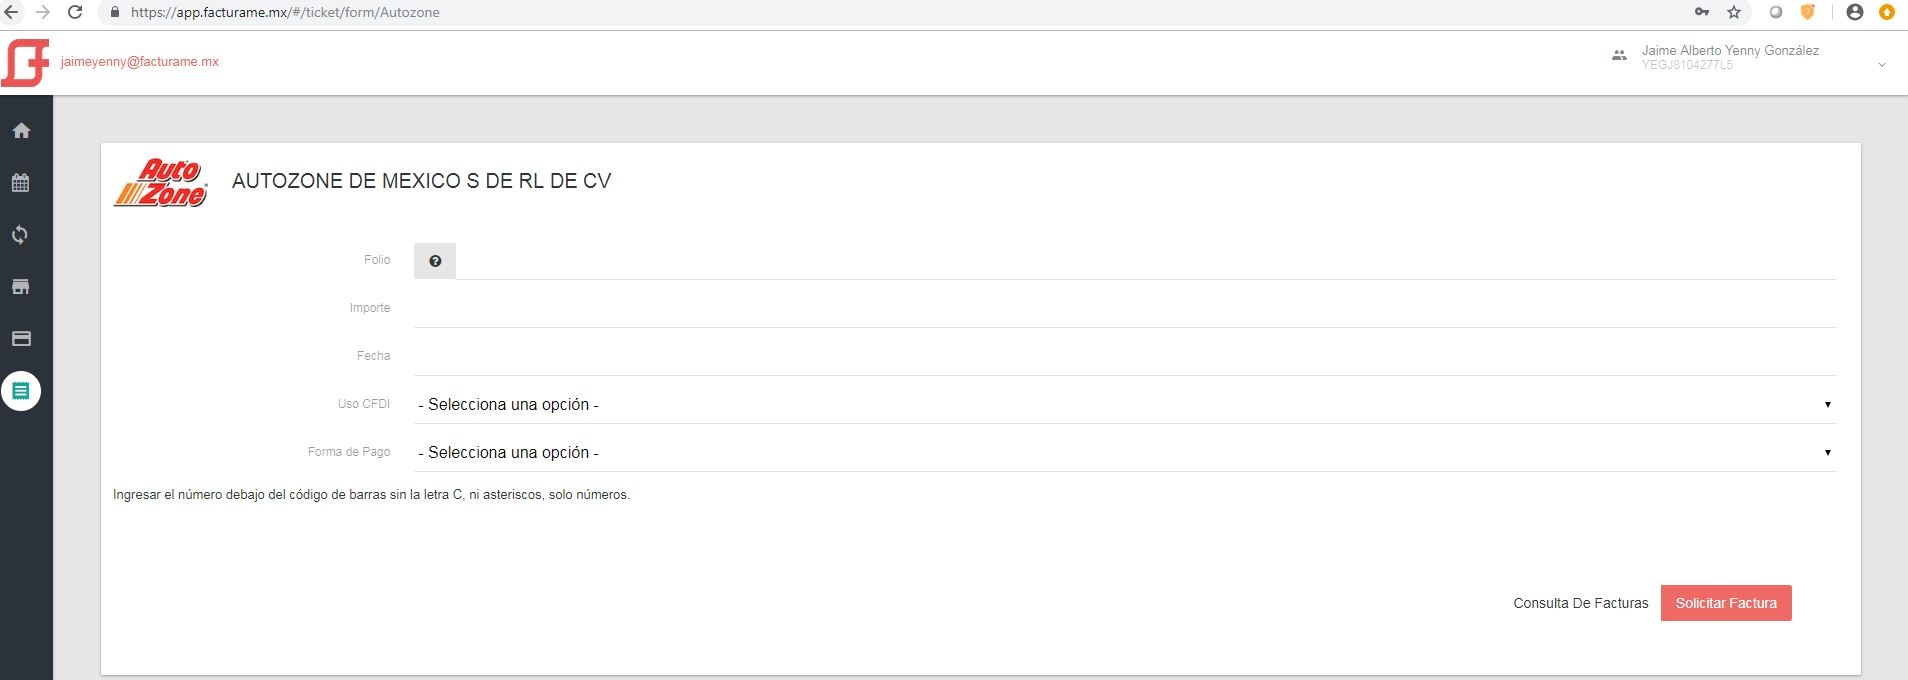Expand the Uso CFDI dropdown
This screenshot has width=1908, height=680.
coord(1125,404)
